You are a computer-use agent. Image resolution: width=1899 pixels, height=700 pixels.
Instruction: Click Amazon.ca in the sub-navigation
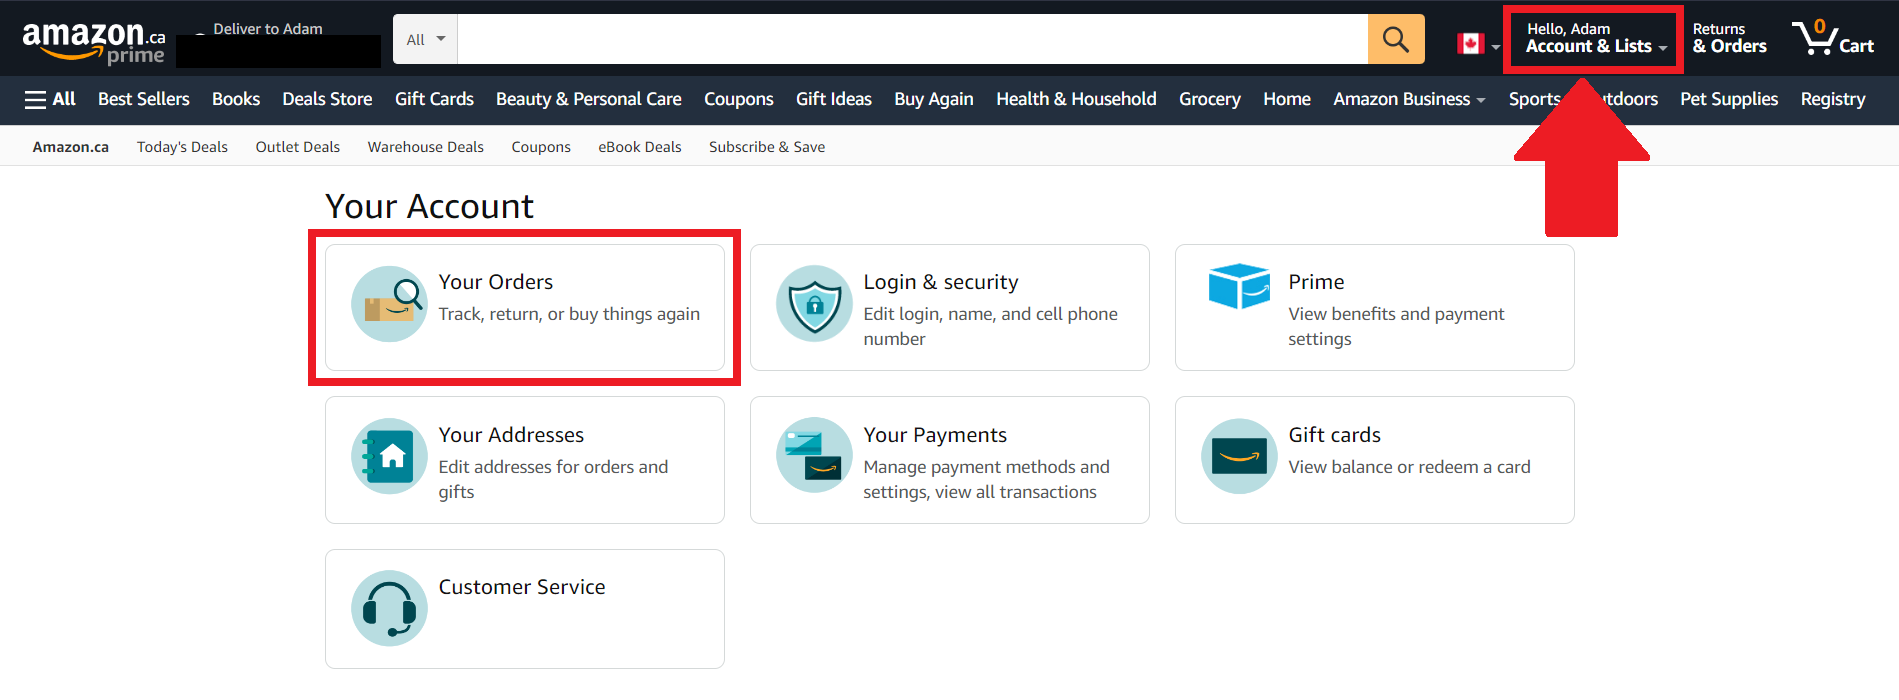tap(71, 147)
